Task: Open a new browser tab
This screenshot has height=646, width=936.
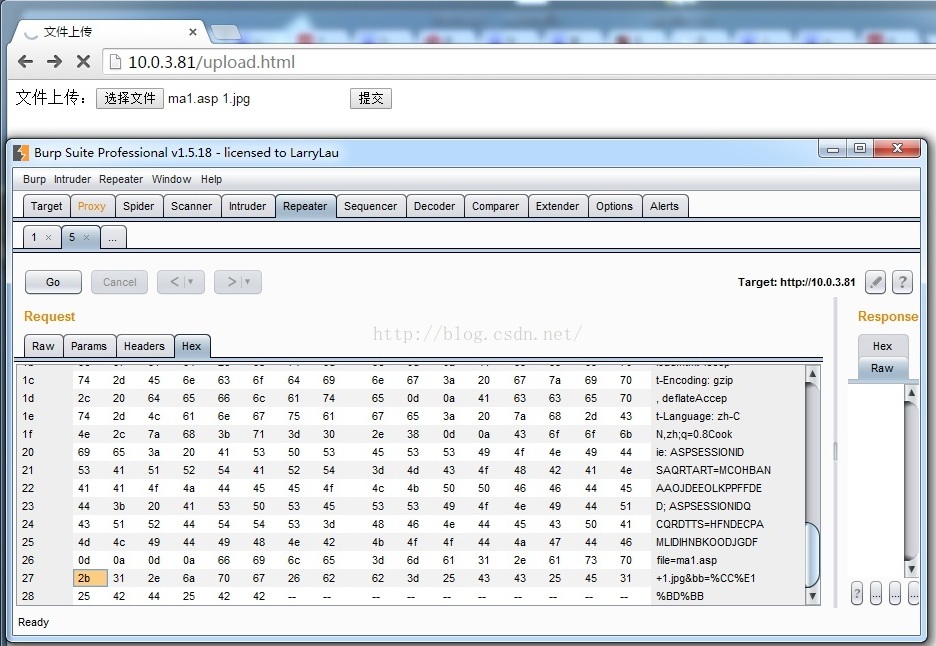Action: pyautogui.click(x=225, y=33)
